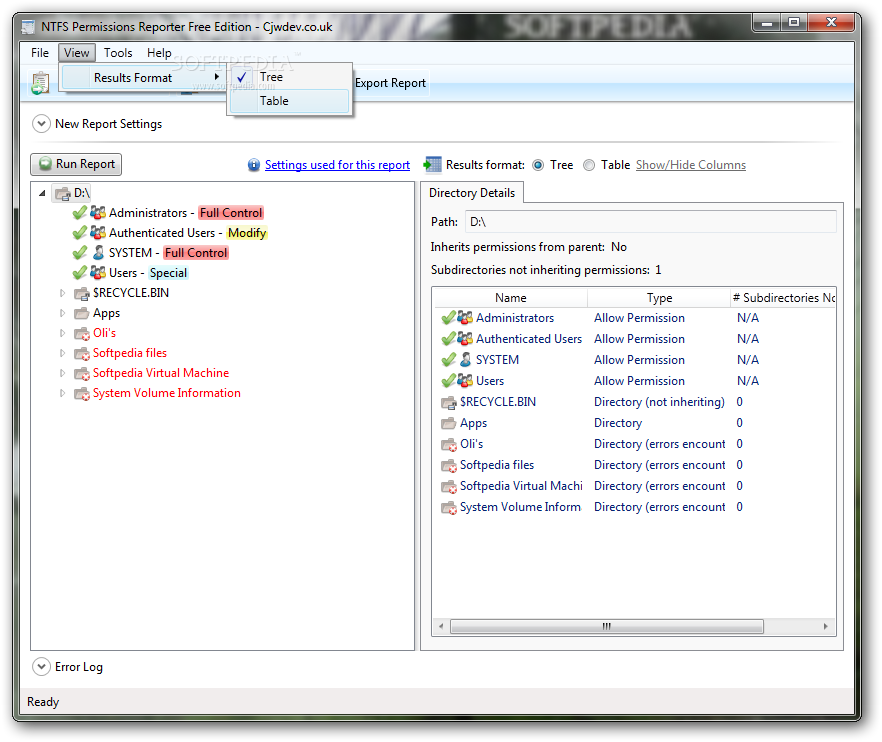Click SYSTEM user icon in details list
The image size is (882, 742).
(x=466, y=359)
